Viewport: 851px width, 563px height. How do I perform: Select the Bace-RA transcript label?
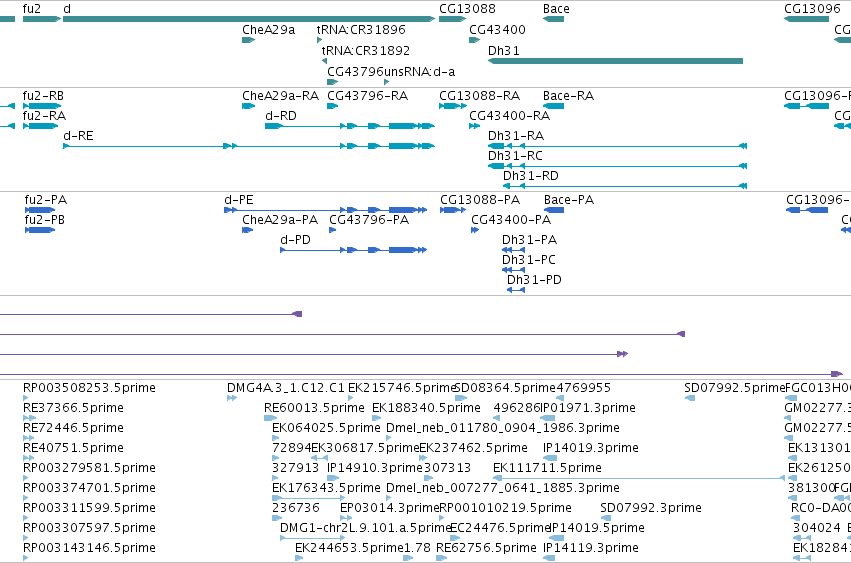[568, 96]
